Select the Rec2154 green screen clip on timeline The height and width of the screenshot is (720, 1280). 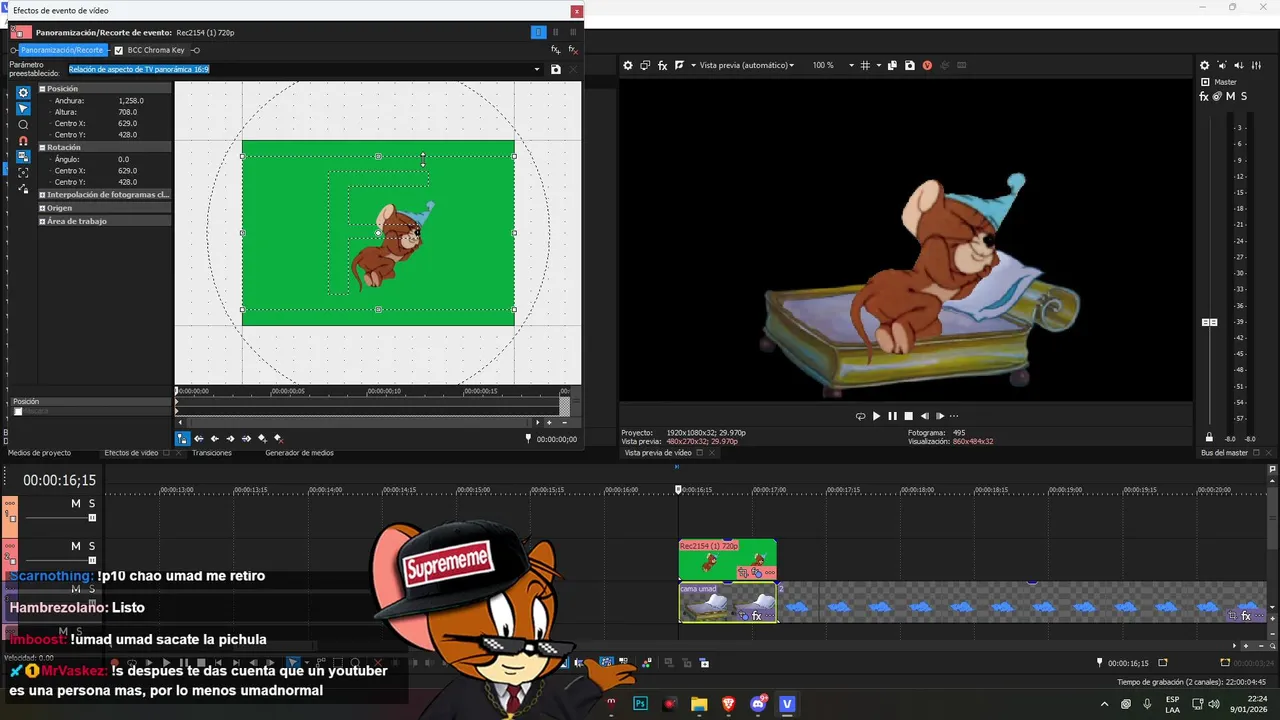tap(727, 560)
